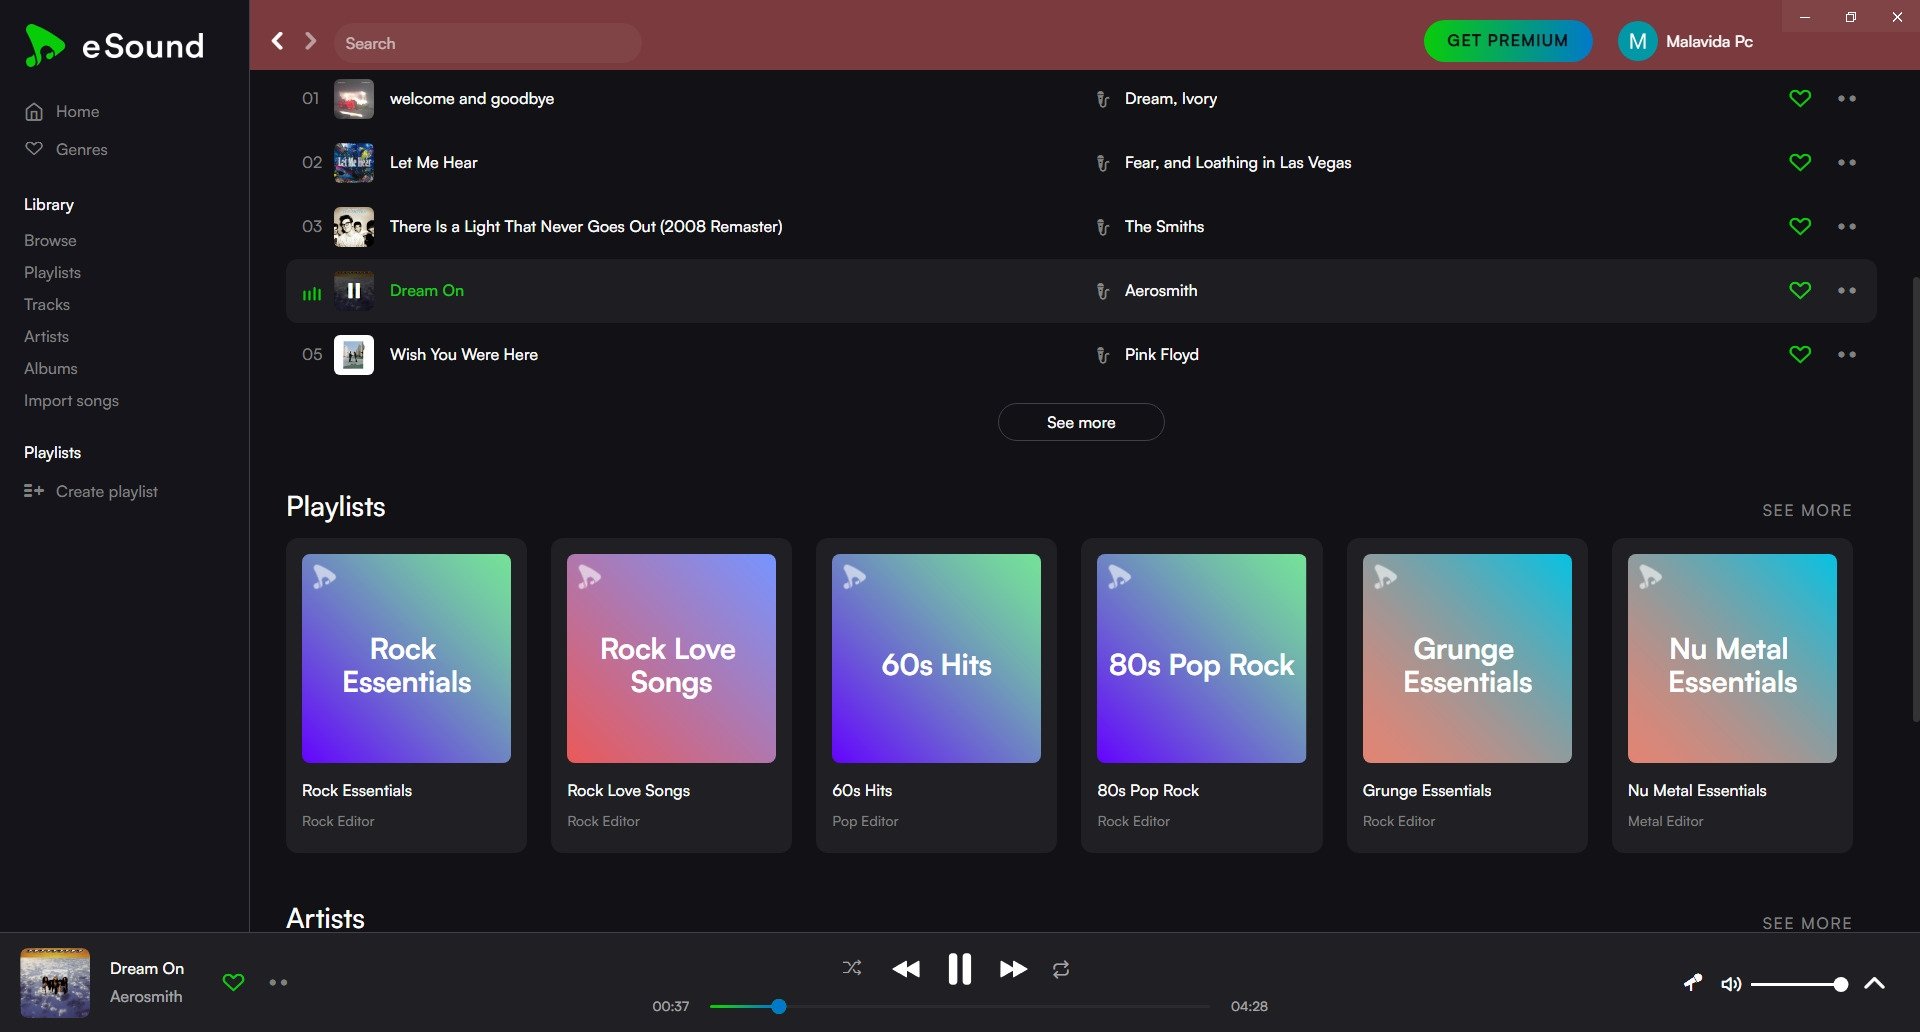Open more options in the player bar

[278, 982]
